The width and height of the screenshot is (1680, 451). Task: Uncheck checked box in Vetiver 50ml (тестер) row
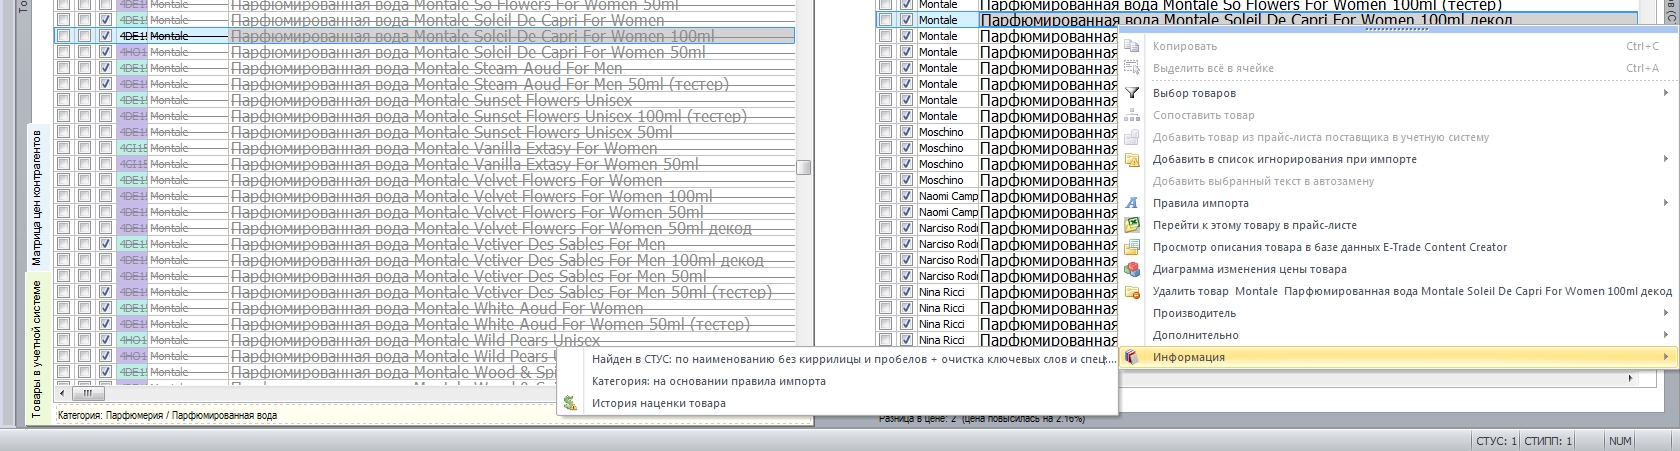click(105, 292)
